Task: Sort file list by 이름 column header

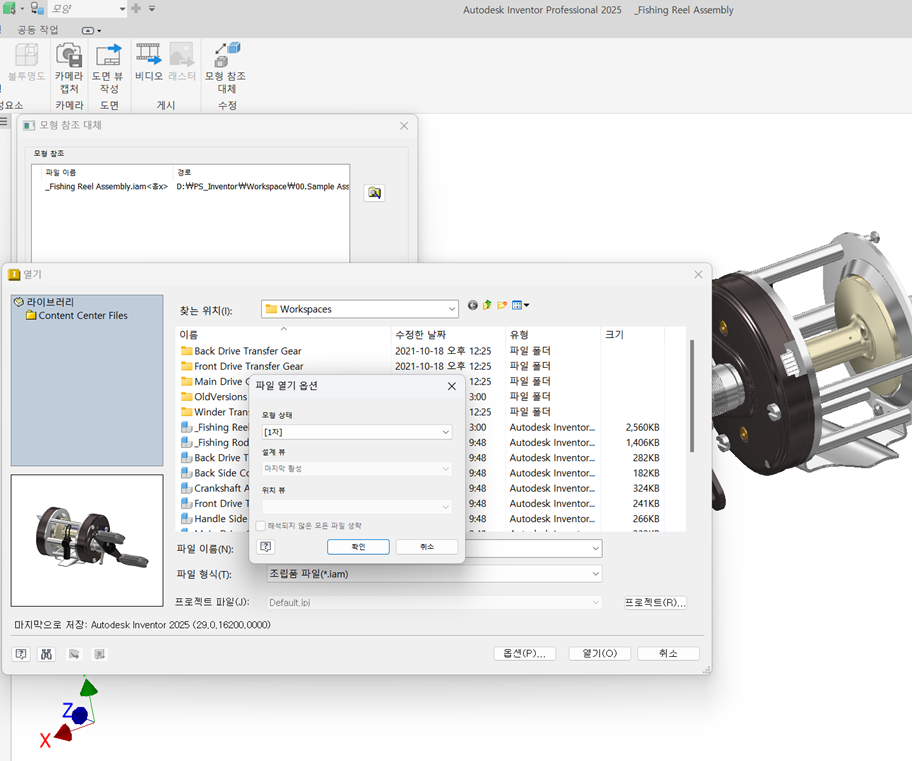Action: click(283, 335)
